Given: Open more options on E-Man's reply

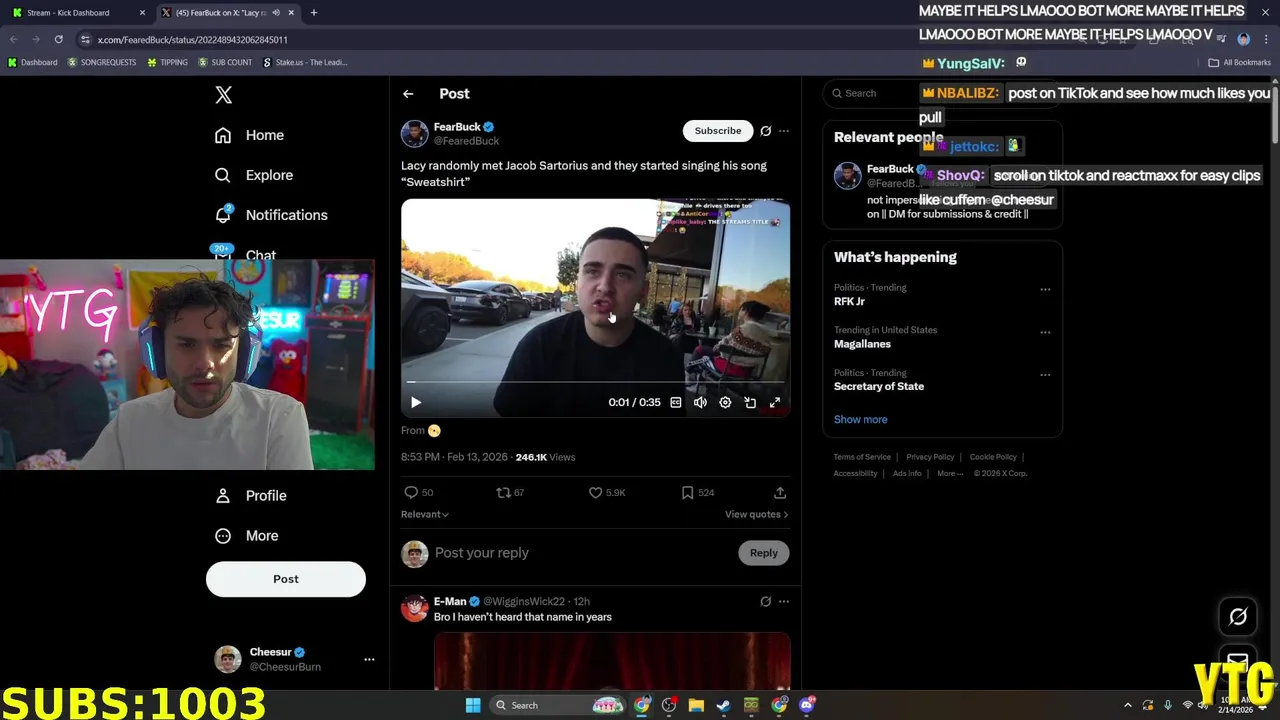Looking at the screenshot, I should click(x=784, y=601).
